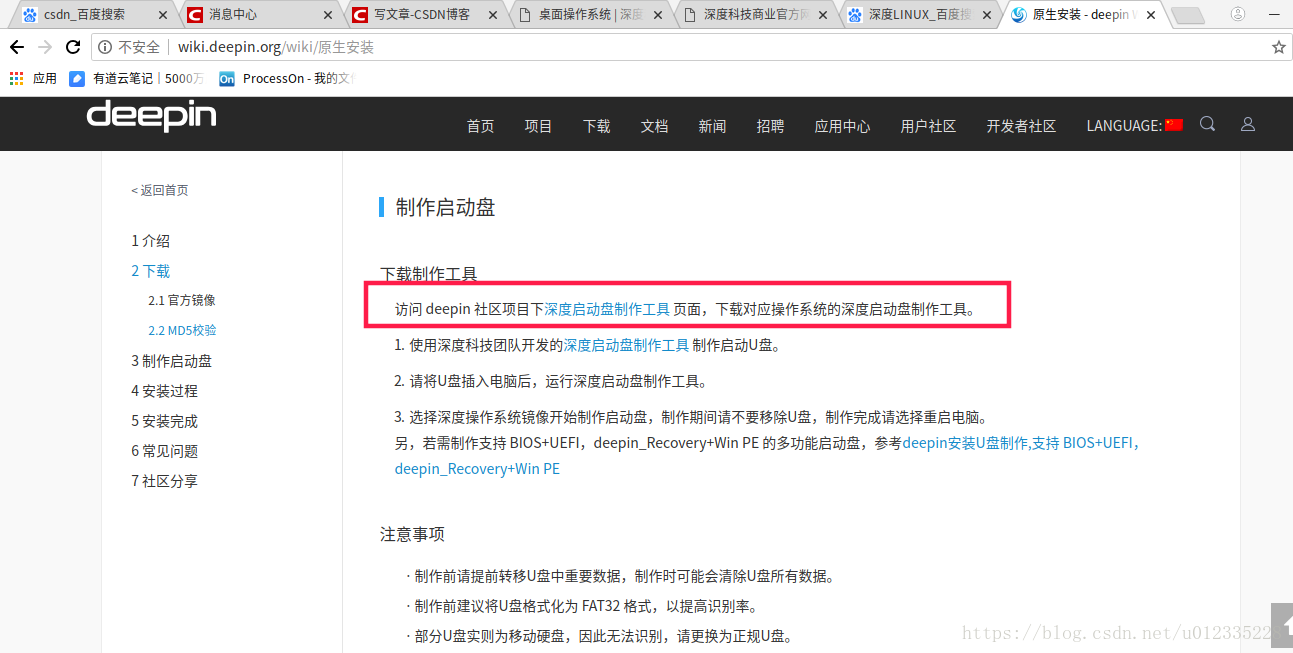The width and height of the screenshot is (1293, 653).
Task: Close the 深度科技商业官方 tab
Action: pos(823,15)
